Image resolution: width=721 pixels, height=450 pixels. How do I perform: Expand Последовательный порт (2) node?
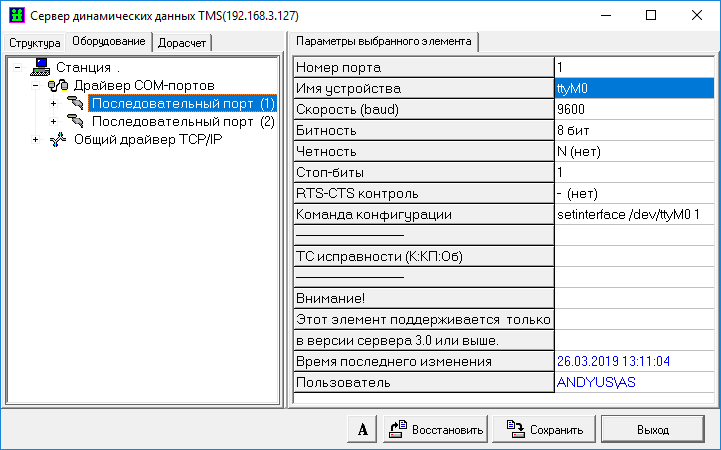[x=53, y=122]
